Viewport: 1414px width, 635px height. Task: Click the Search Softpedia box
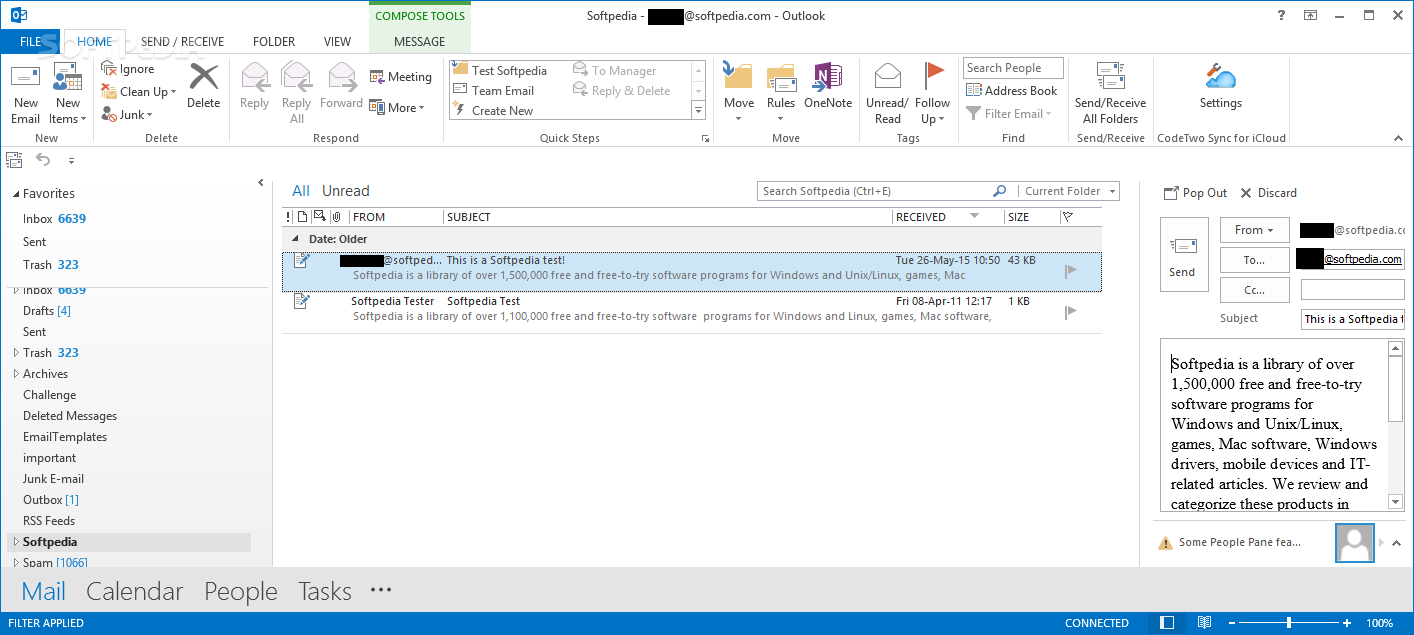tap(874, 191)
